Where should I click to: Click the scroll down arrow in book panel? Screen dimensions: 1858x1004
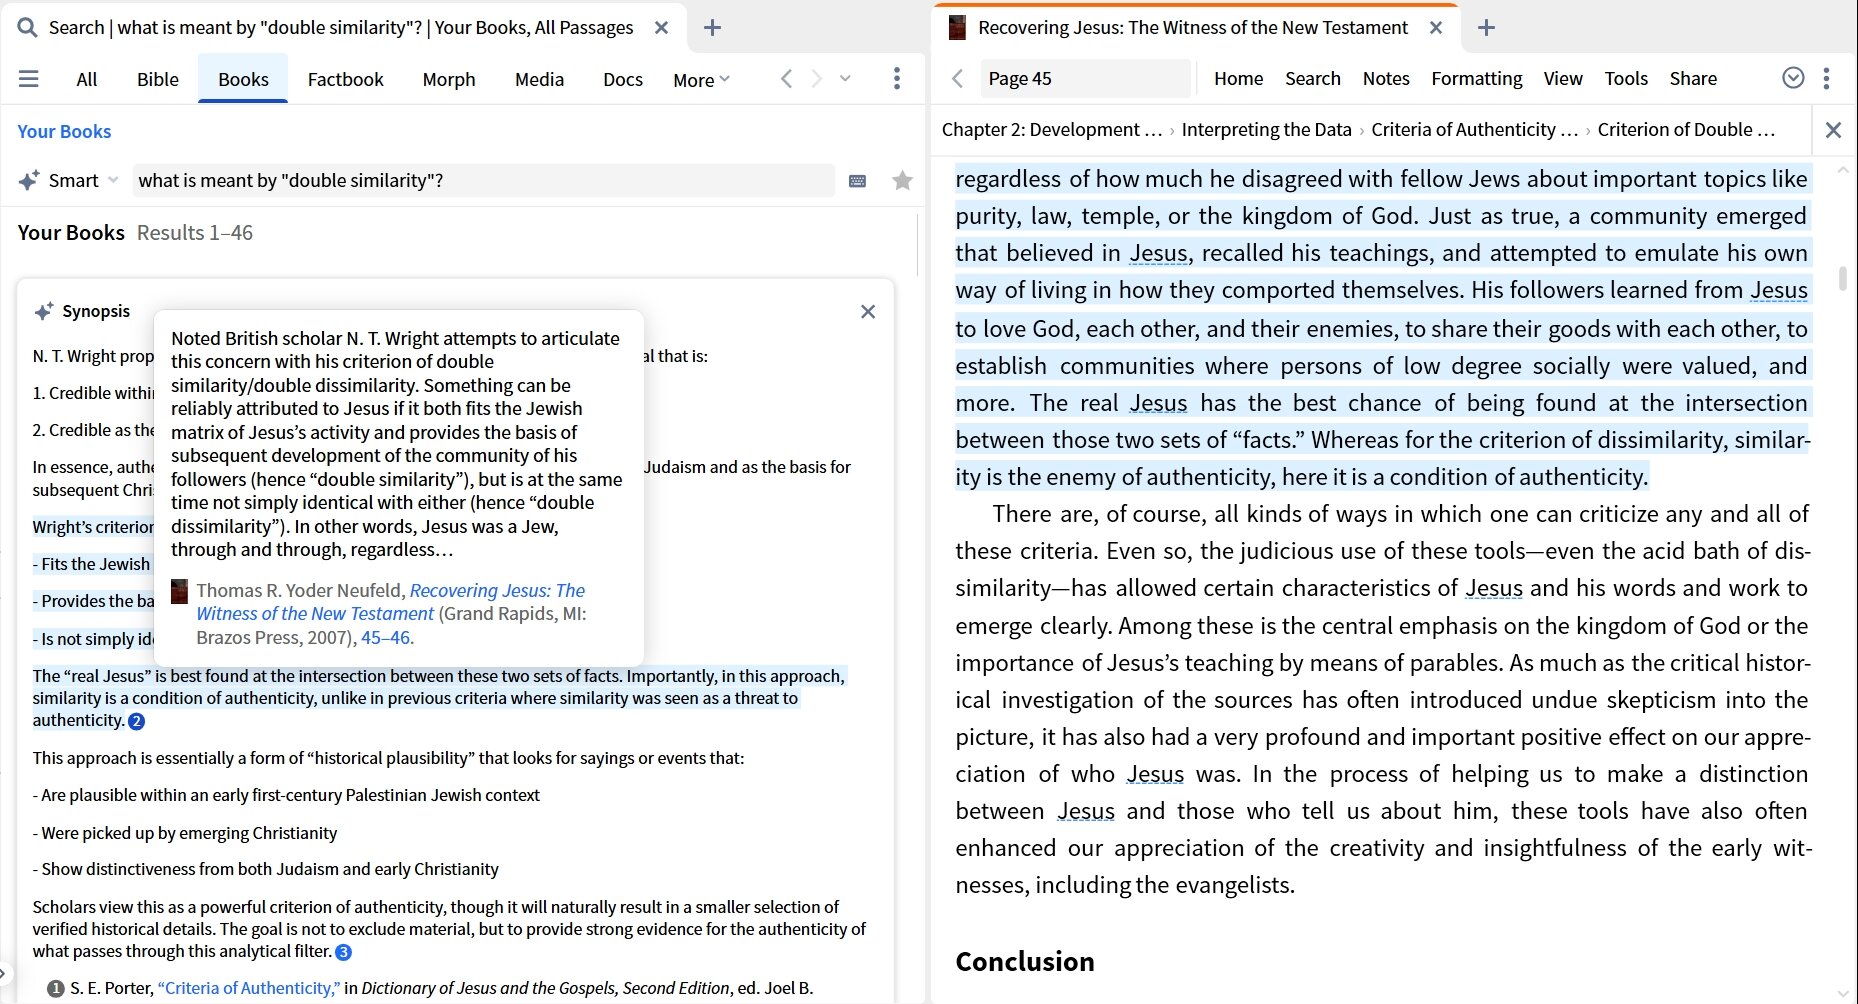[x=1843, y=993]
